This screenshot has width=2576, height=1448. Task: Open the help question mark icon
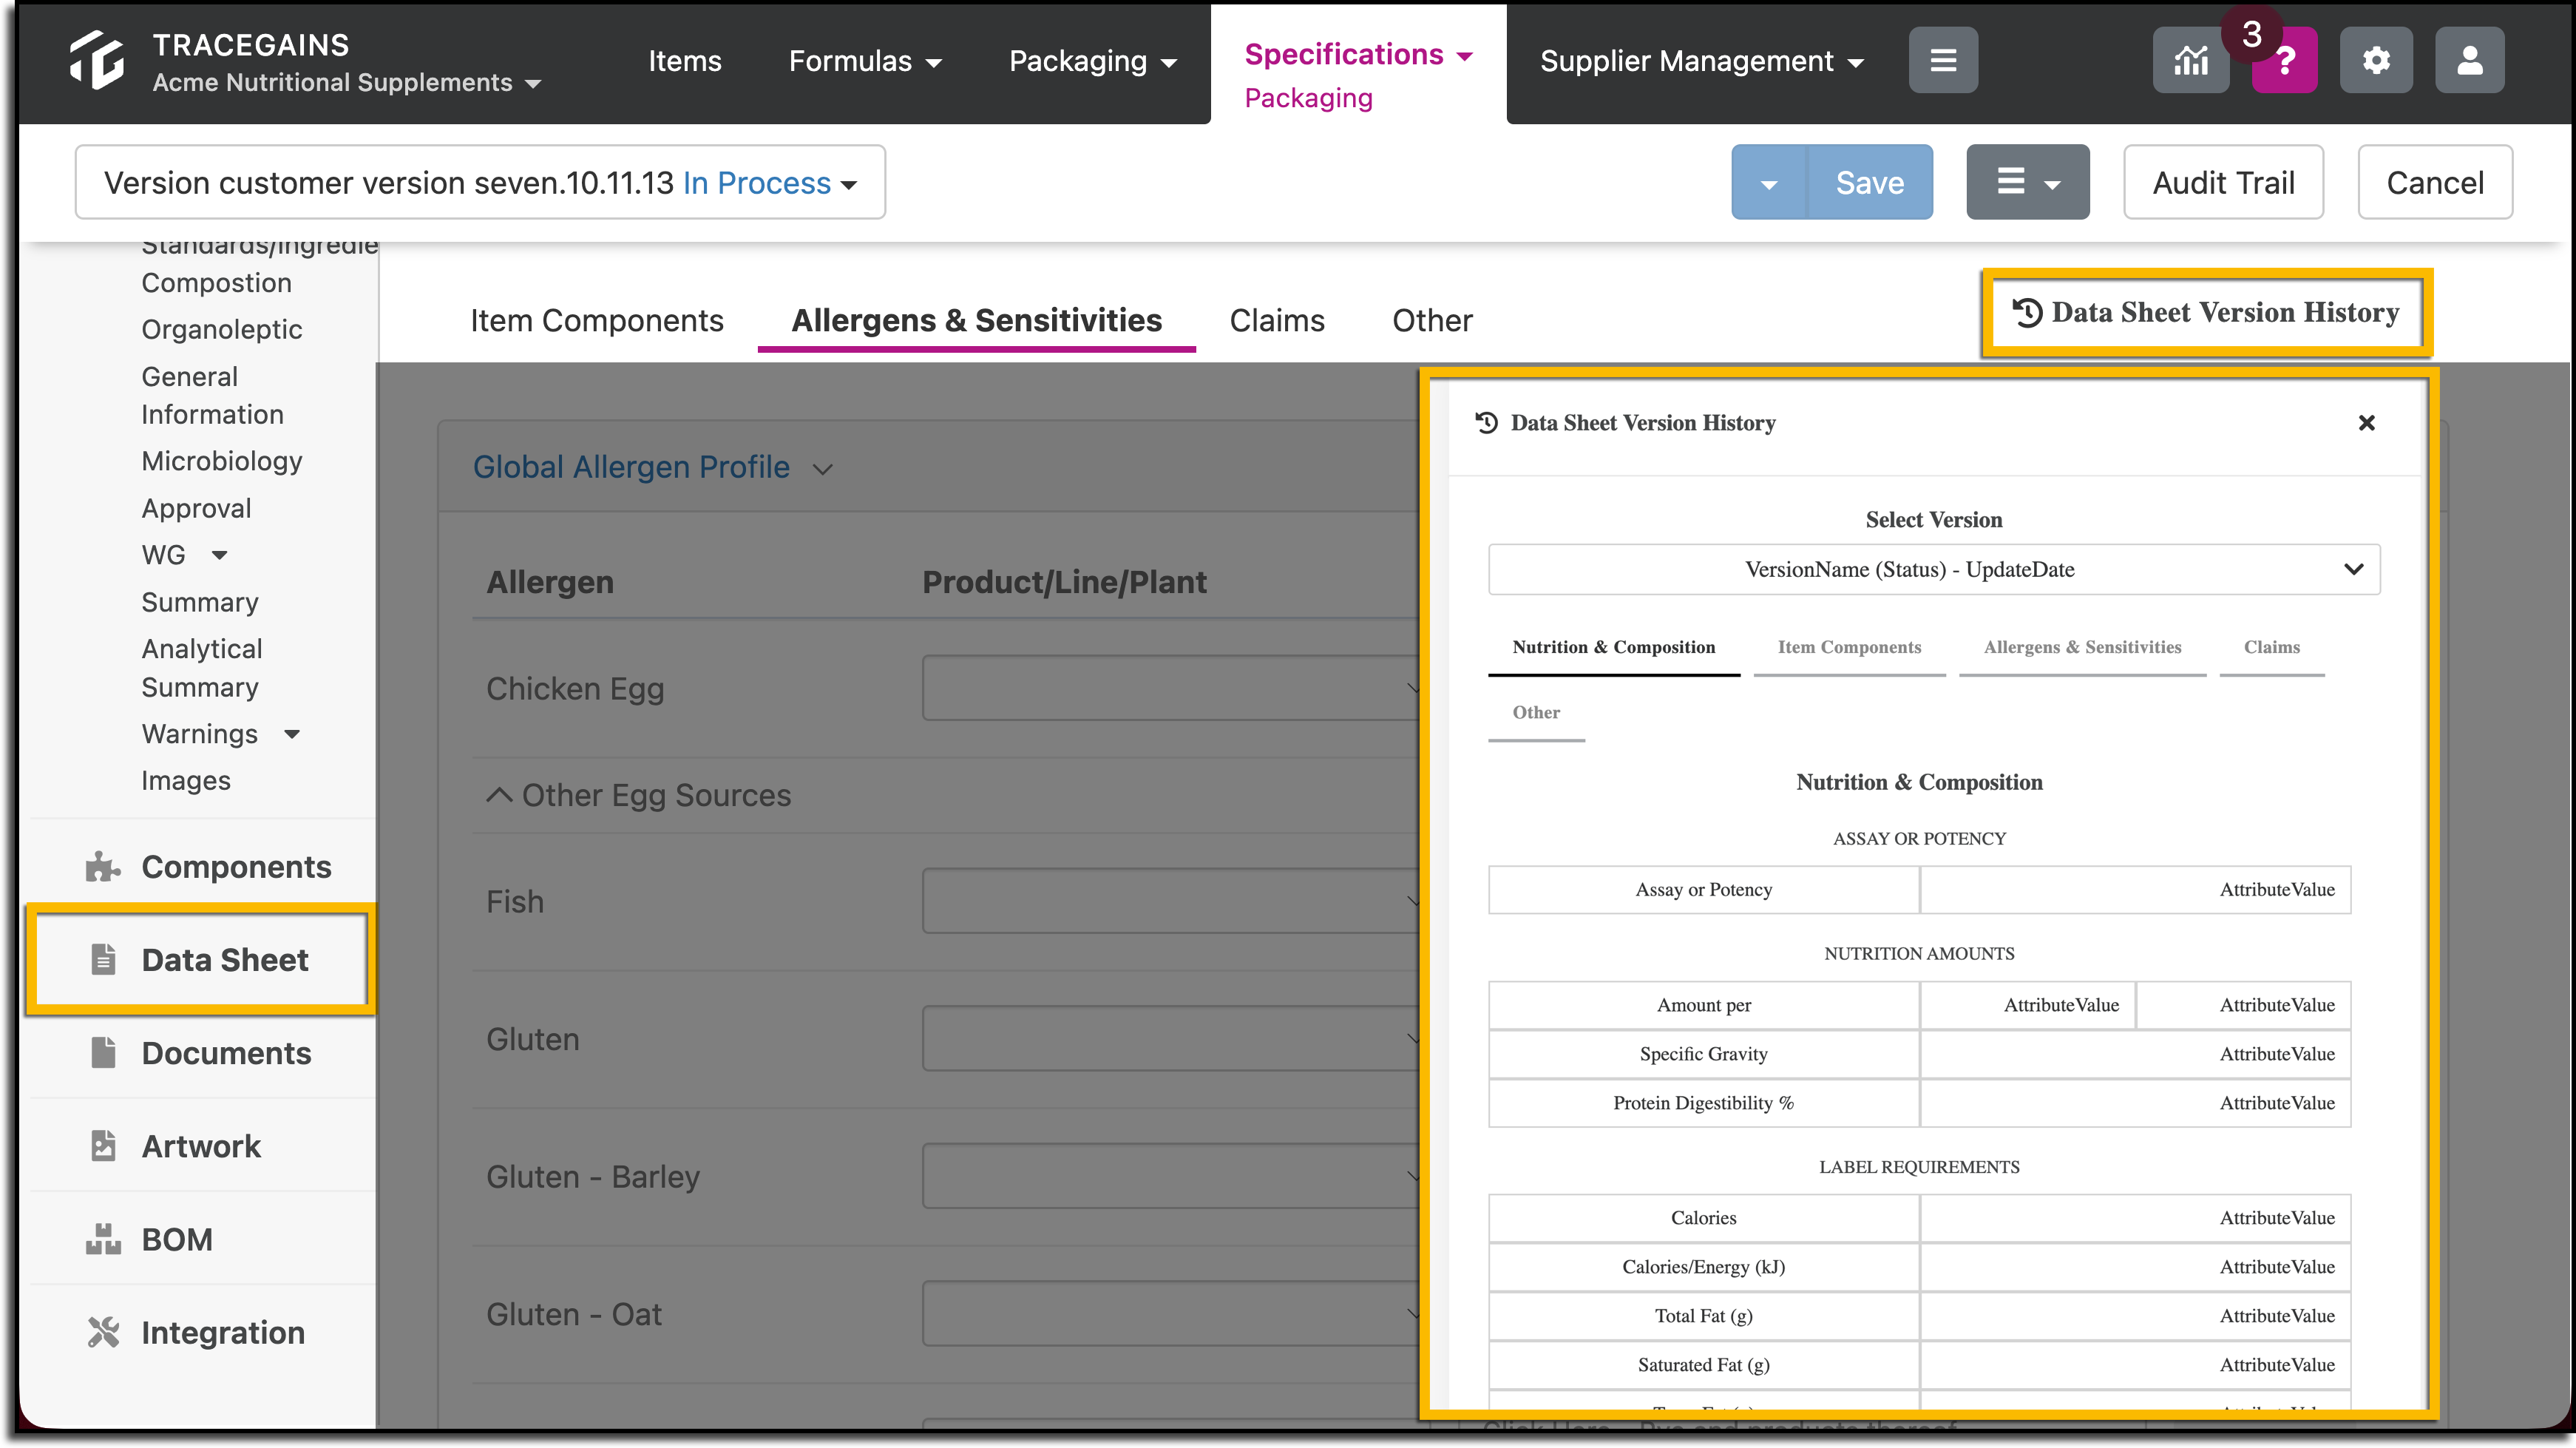pos(2284,60)
